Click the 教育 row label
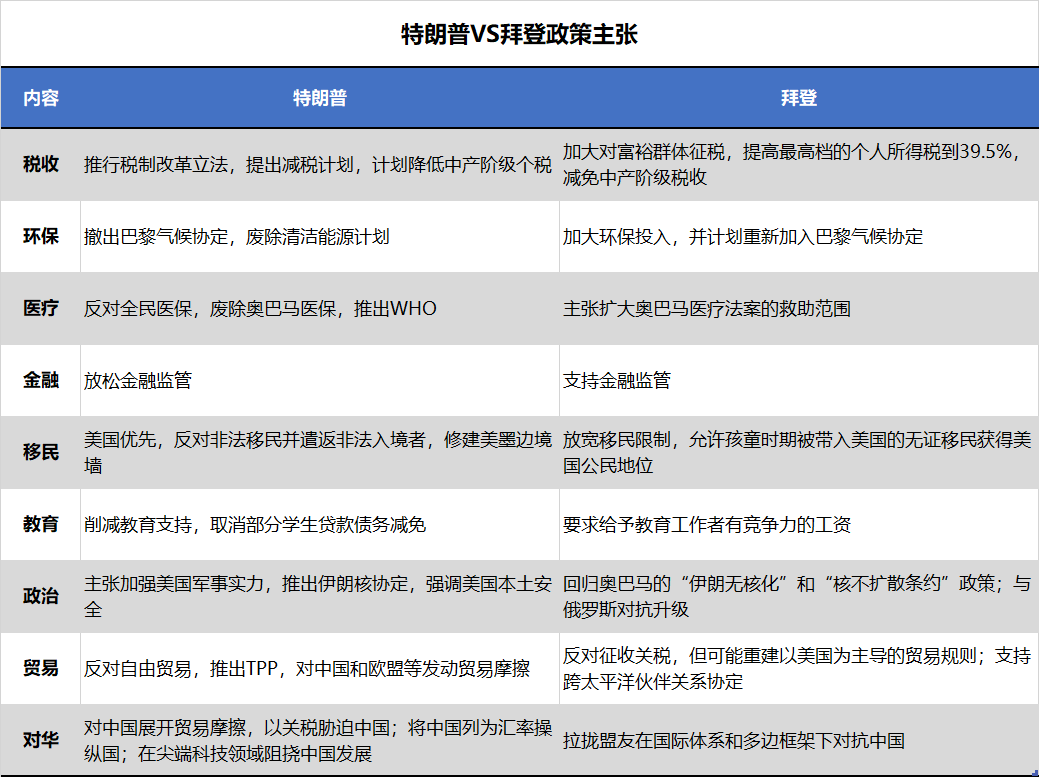Image resolution: width=1039 pixels, height=777 pixels. 41,524
